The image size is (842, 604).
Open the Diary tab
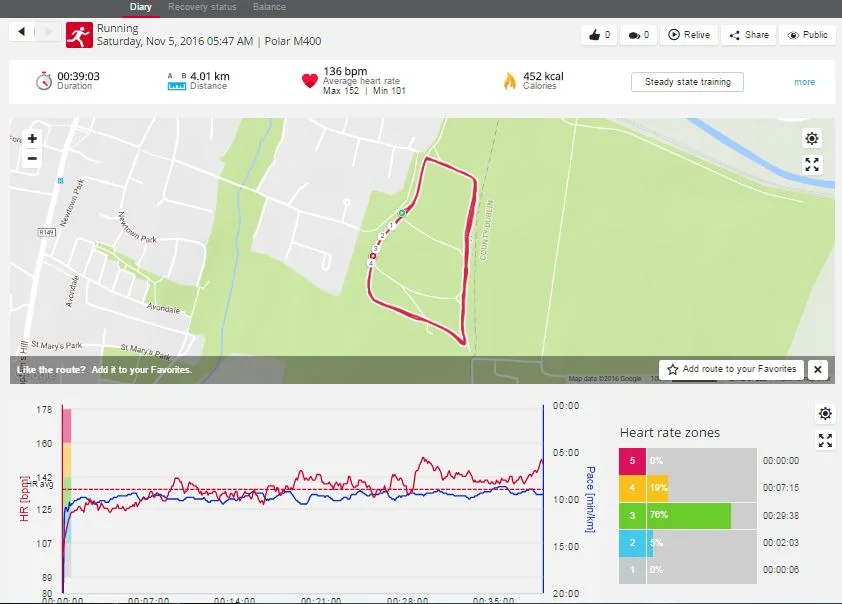coord(141,7)
